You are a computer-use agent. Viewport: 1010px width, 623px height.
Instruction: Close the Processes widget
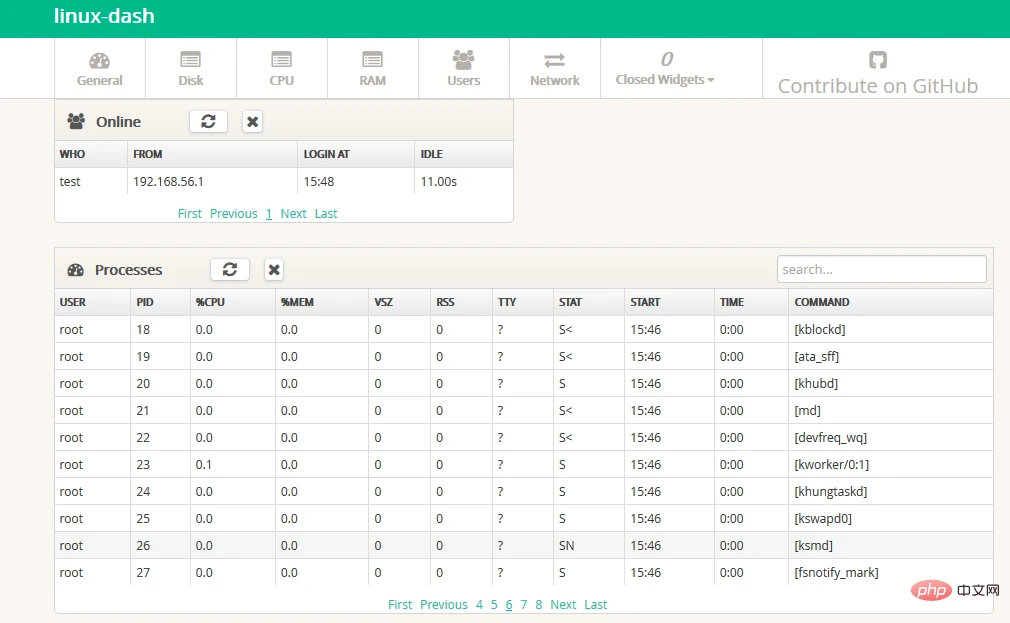[x=274, y=269]
